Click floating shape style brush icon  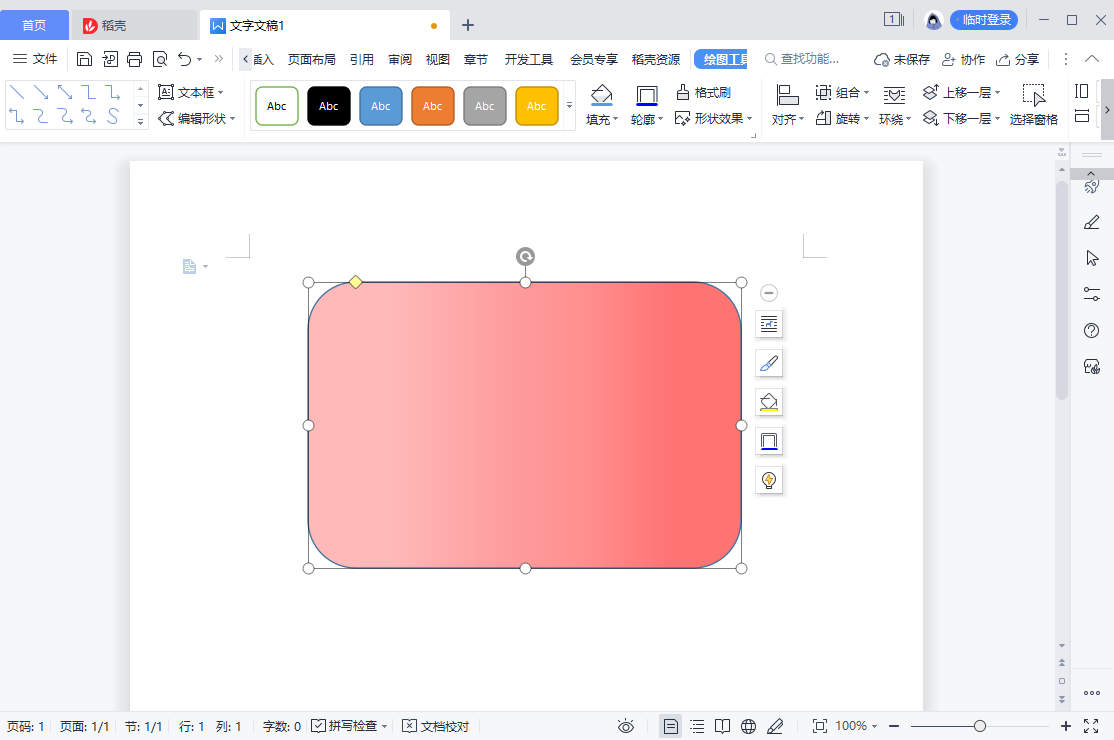769,364
